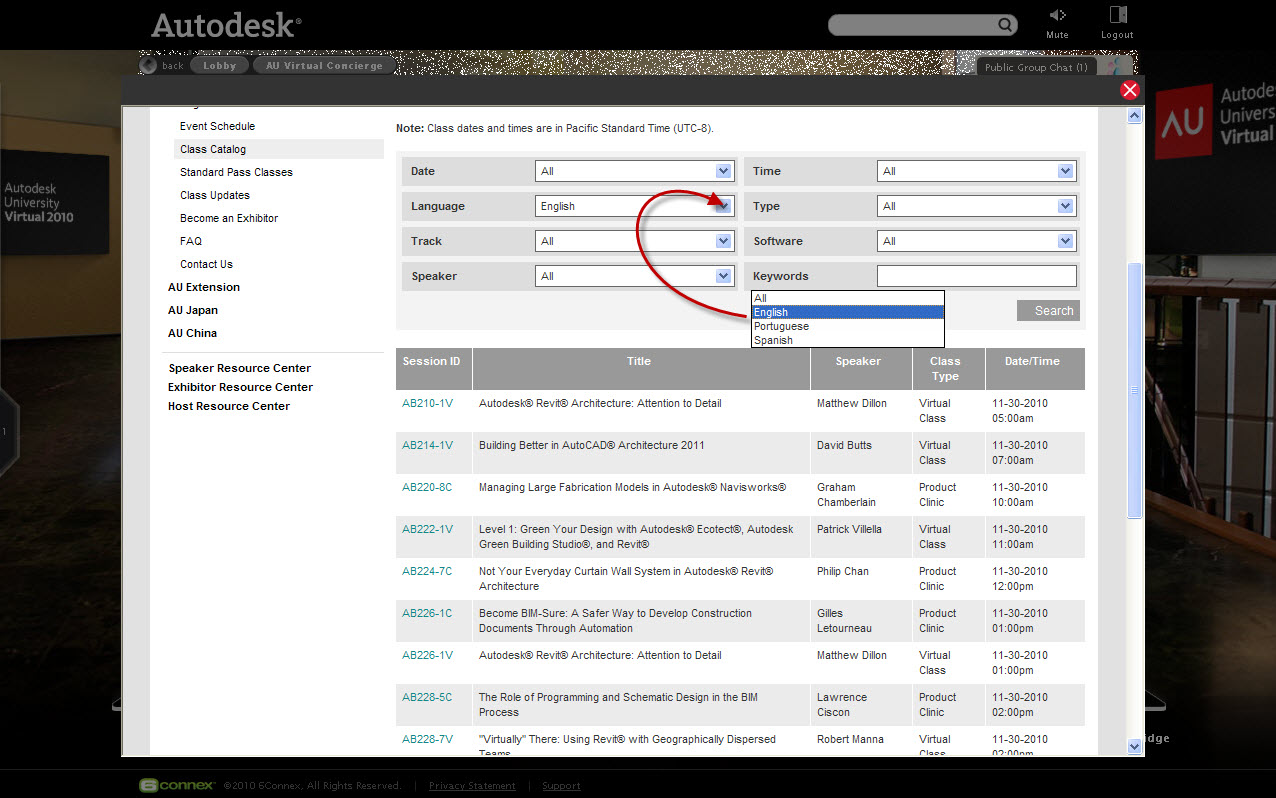Open Class Updates in sidebar
The height and width of the screenshot is (798, 1276).
tap(215, 195)
